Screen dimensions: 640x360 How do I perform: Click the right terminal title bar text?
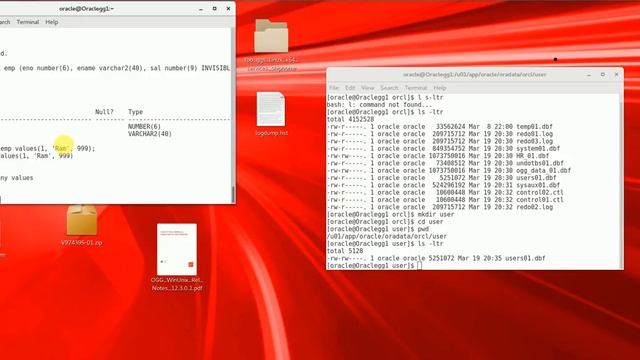point(474,75)
